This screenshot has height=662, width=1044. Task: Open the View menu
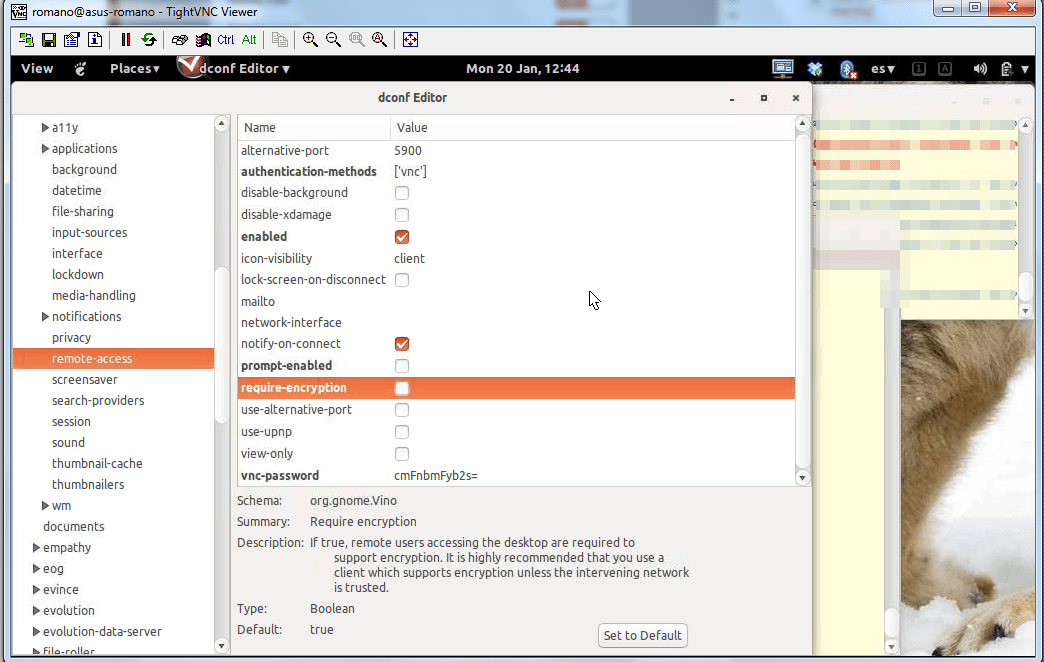coord(36,68)
